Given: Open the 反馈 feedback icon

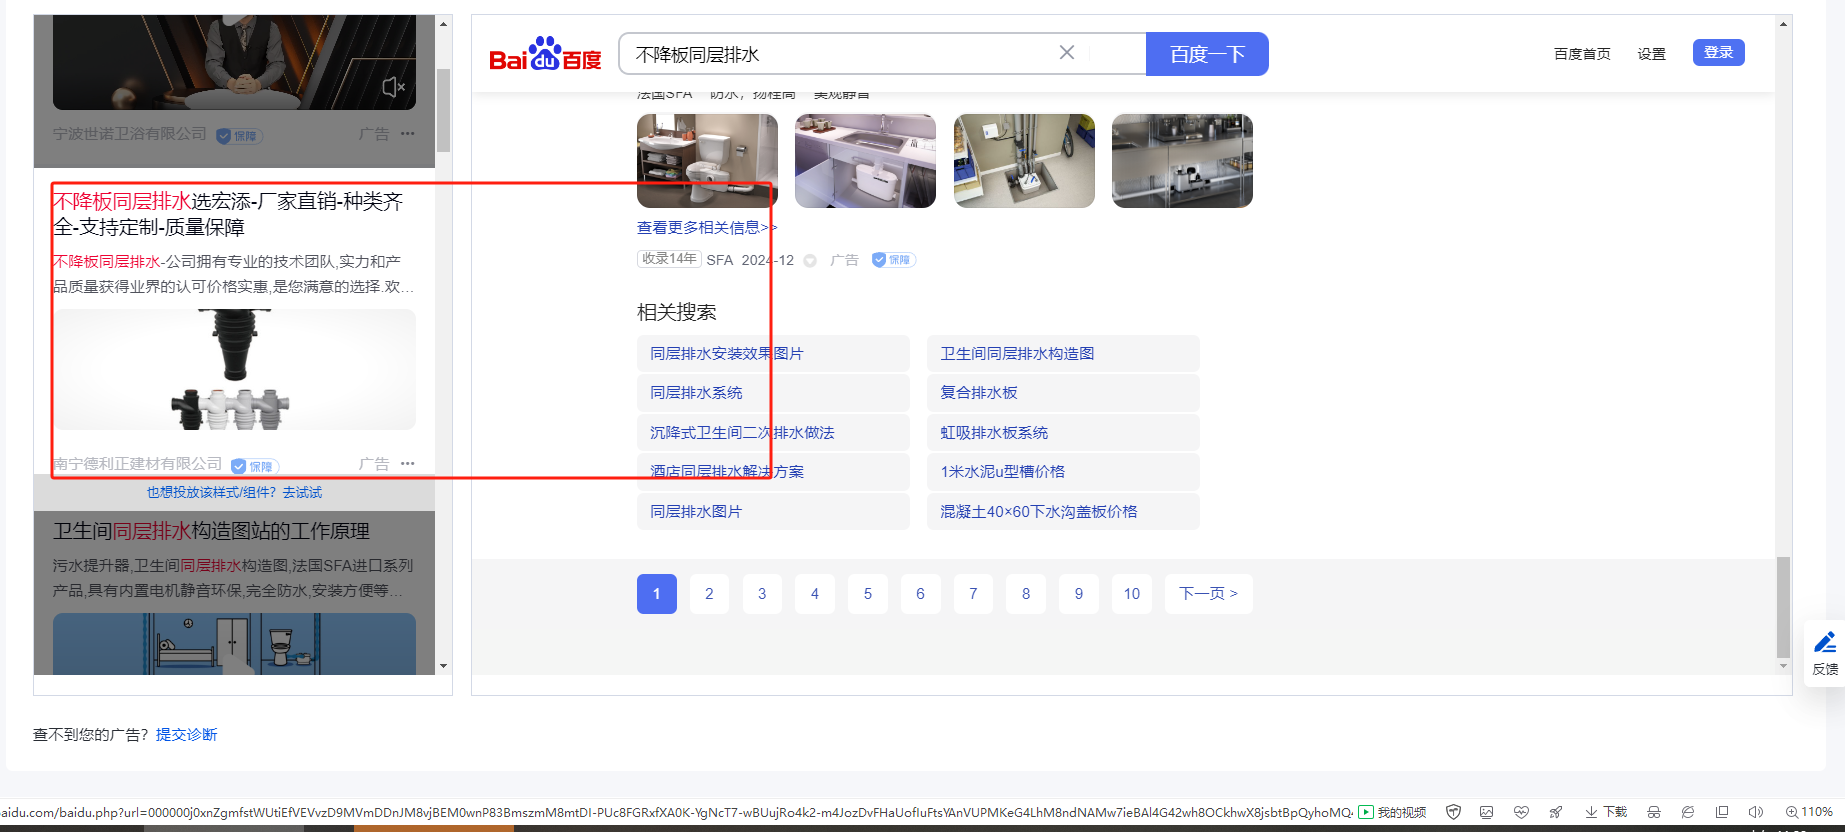Looking at the screenshot, I should pos(1825,653).
